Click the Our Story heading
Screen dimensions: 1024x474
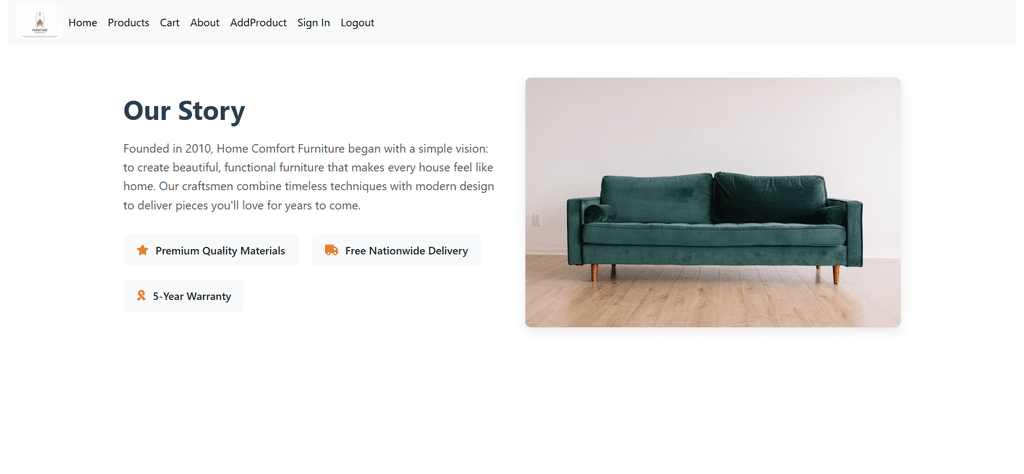coord(184,110)
